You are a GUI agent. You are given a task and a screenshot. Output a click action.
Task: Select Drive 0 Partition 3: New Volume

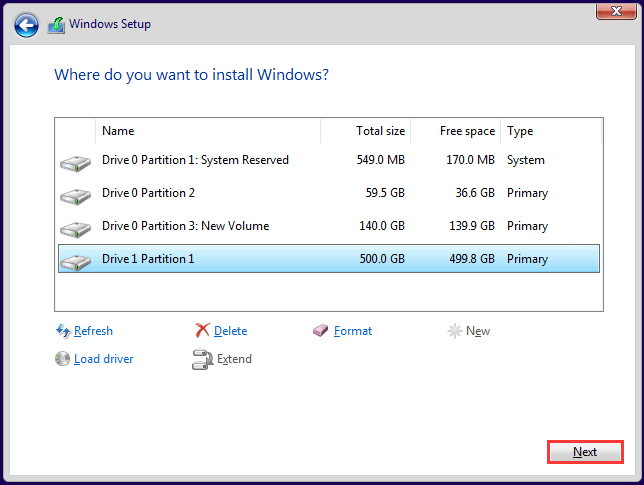tap(329, 225)
